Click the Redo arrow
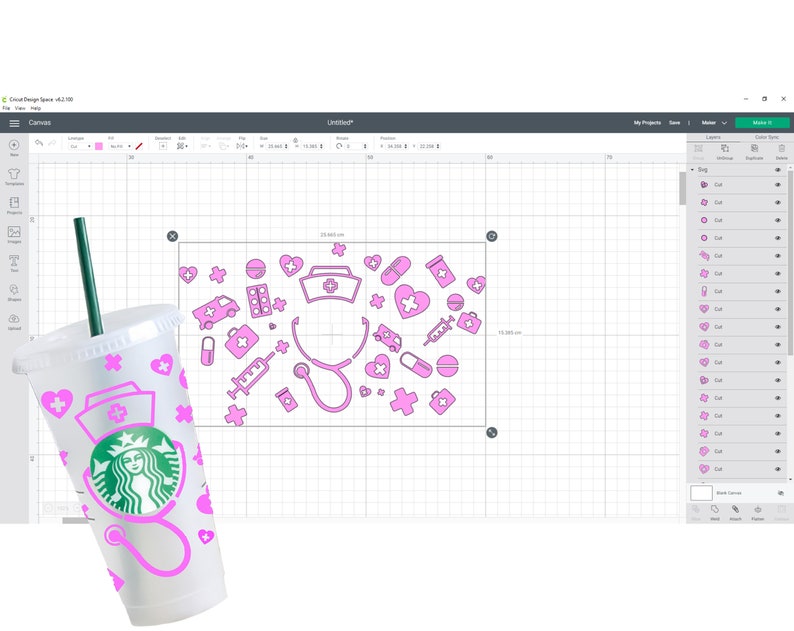 (52, 143)
